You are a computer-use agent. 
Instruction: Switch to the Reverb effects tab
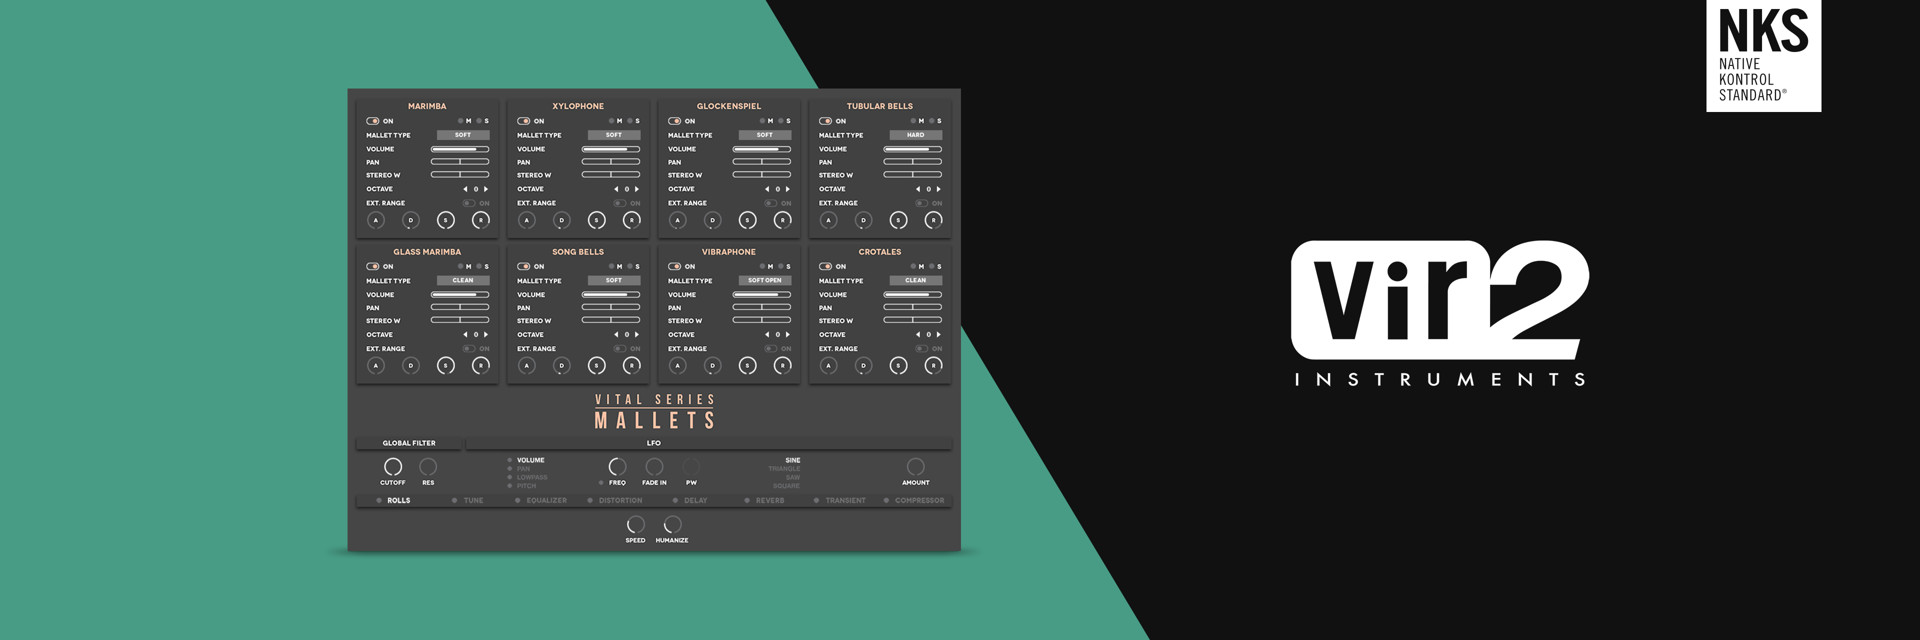coord(769,500)
